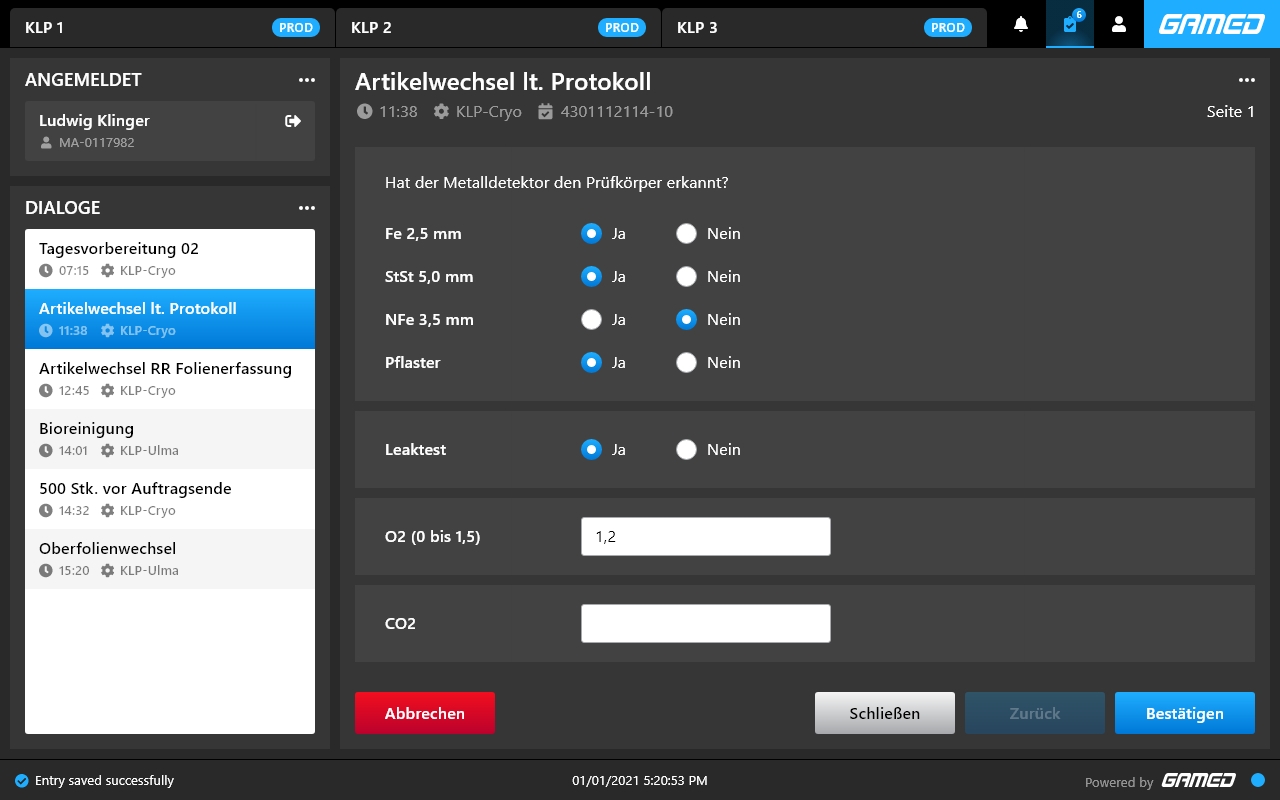Switch to the KLP 2 tab
The height and width of the screenshot is (800, 1280).
point(498,27)
